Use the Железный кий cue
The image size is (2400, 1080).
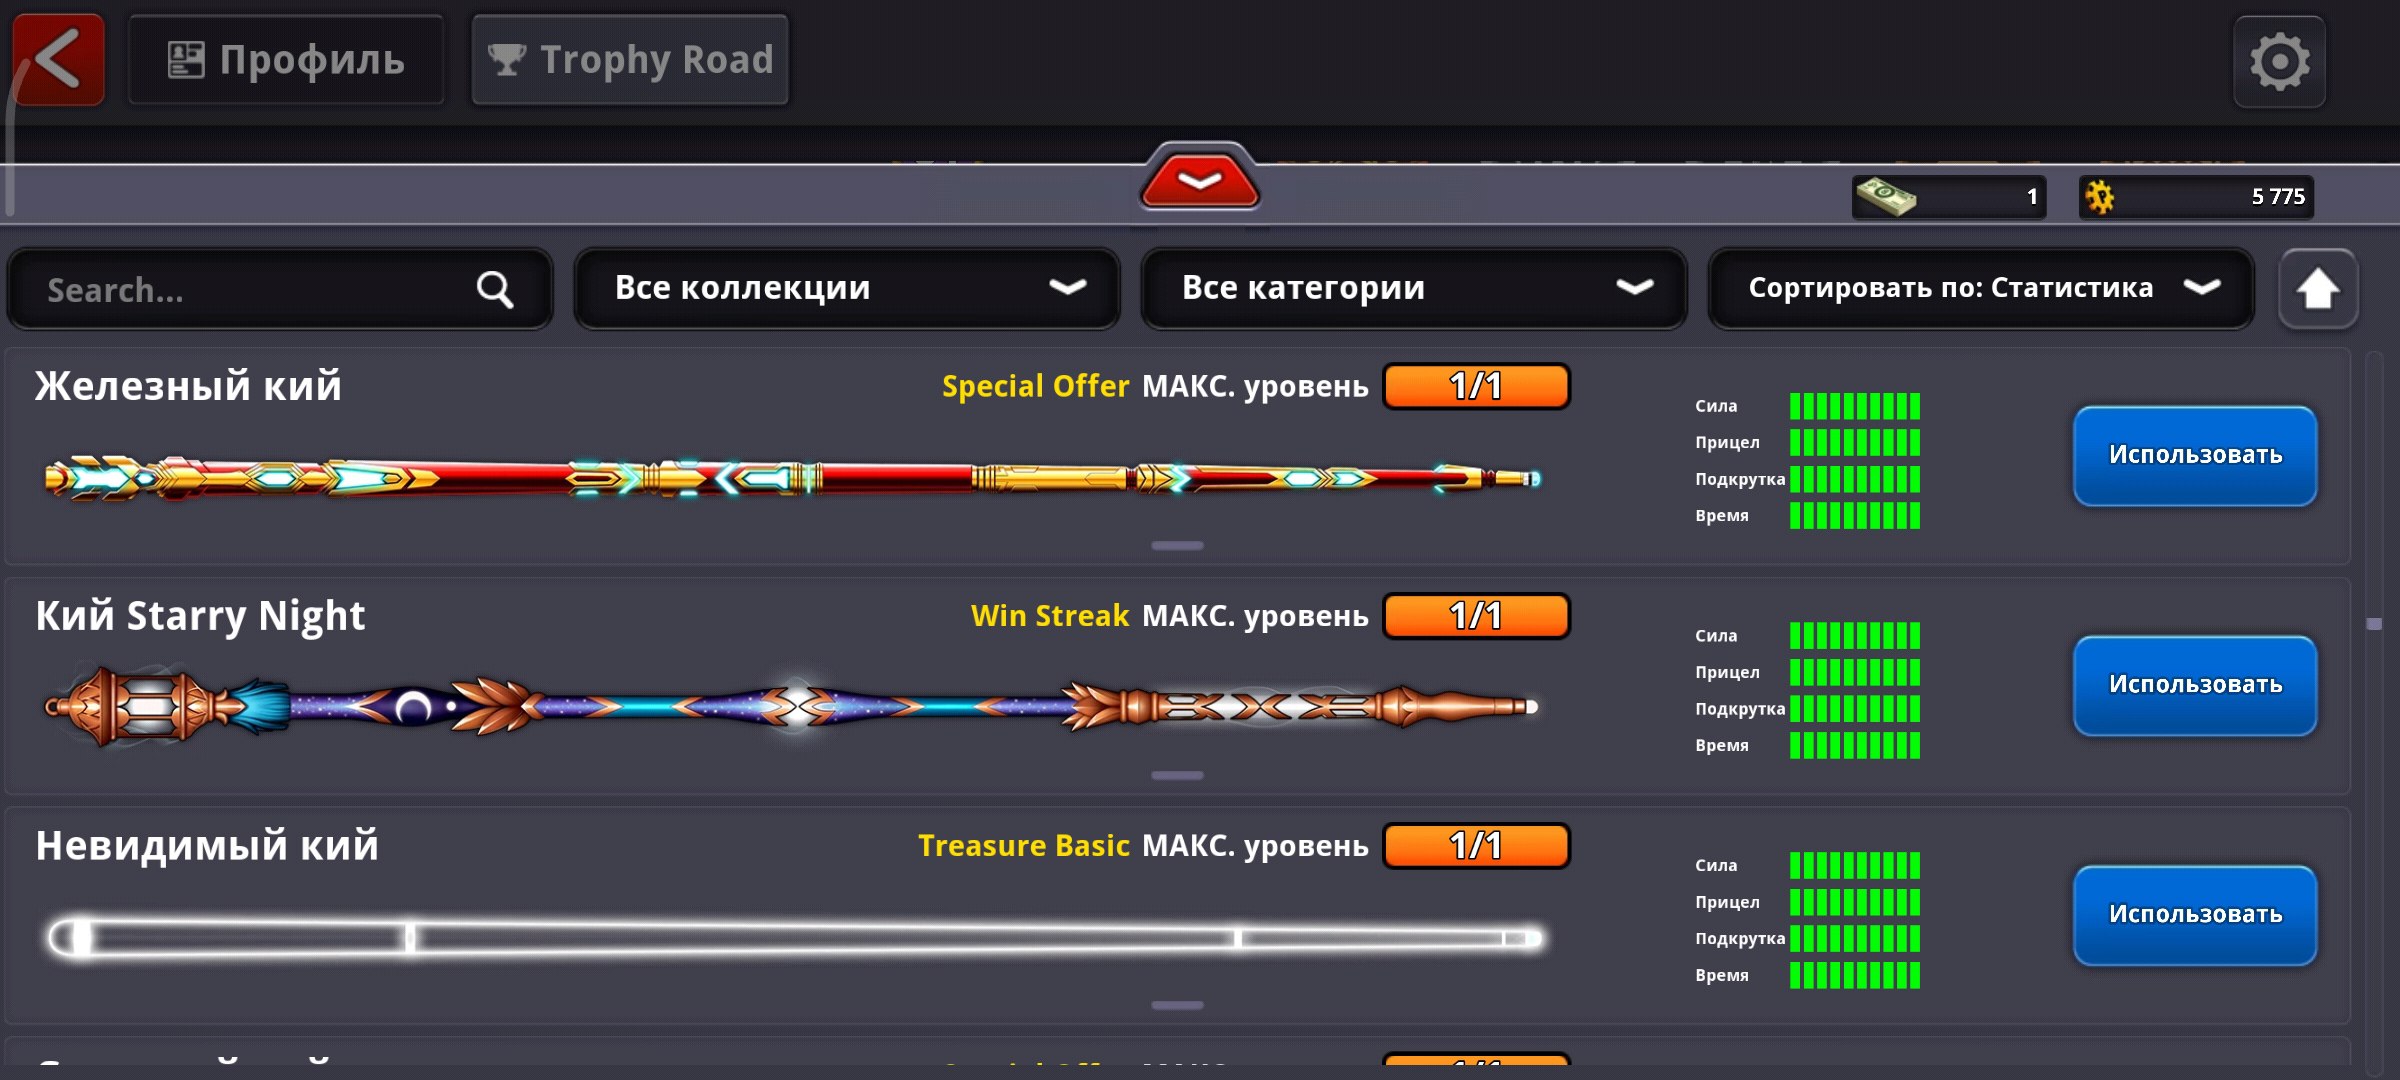(2195, 456)
